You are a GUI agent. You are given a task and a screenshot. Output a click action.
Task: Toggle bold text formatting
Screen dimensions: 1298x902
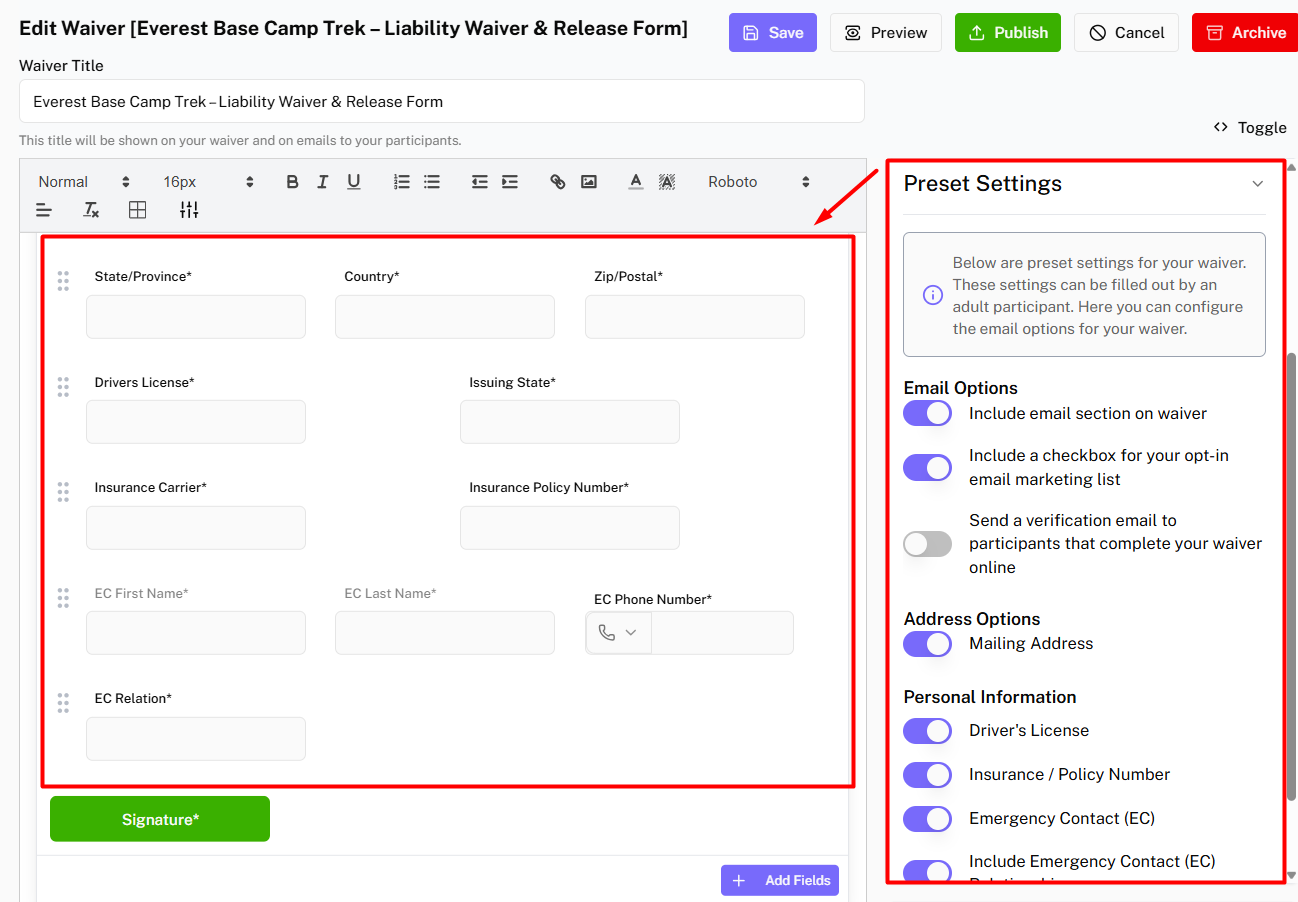point(292,182)
